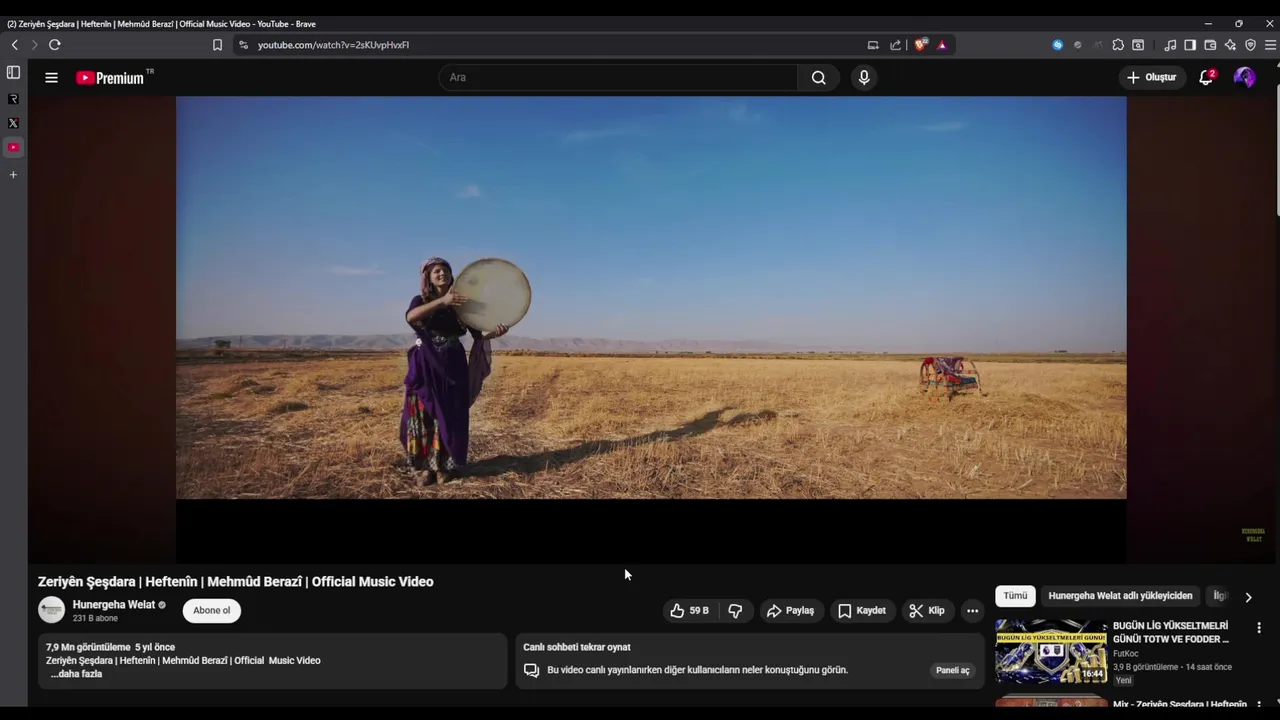
Task: Click 'Canlı sohbeti tekrar oynat' heading
Action: point(577,647)
